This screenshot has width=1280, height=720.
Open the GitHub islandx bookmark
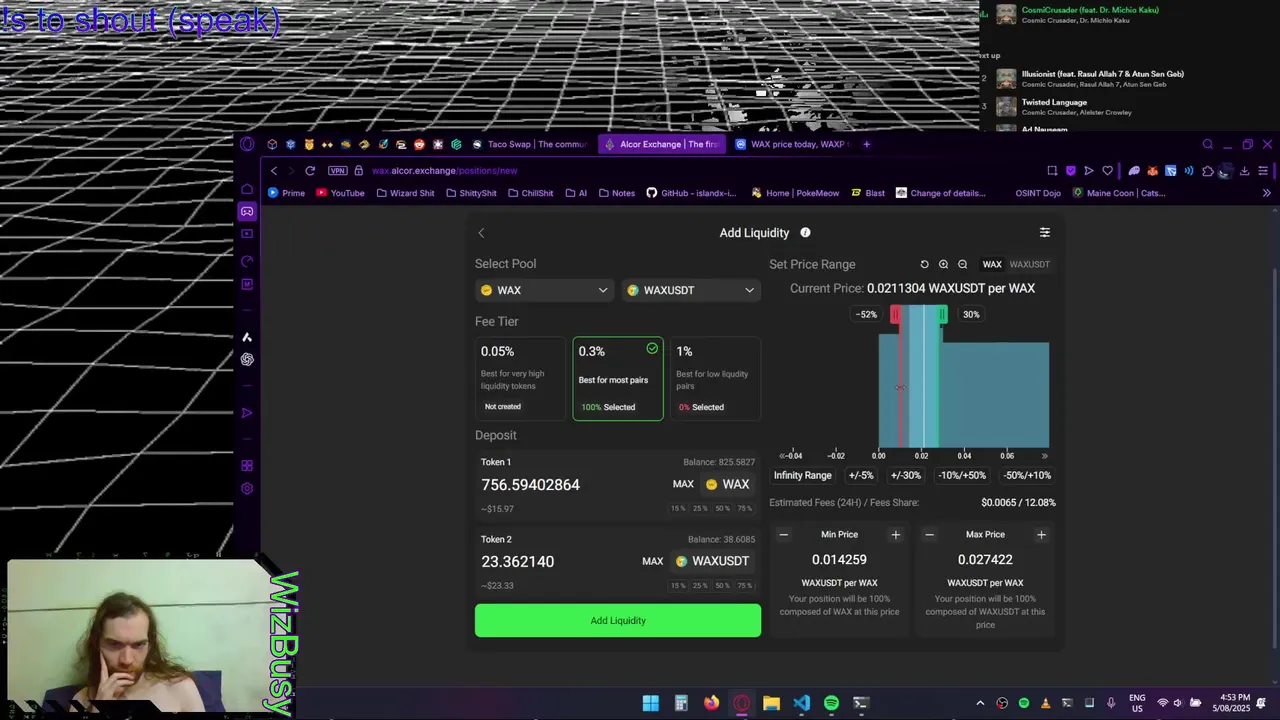click(x=690, y=193)
